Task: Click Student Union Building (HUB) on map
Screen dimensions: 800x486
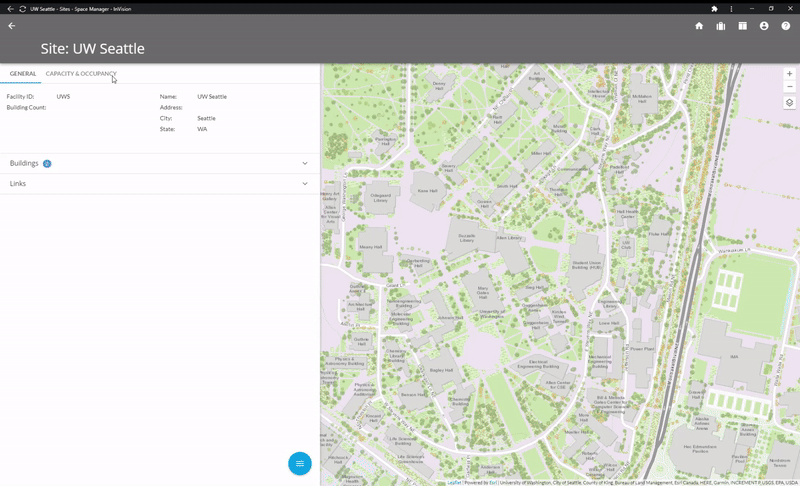Action: point(587,265)
